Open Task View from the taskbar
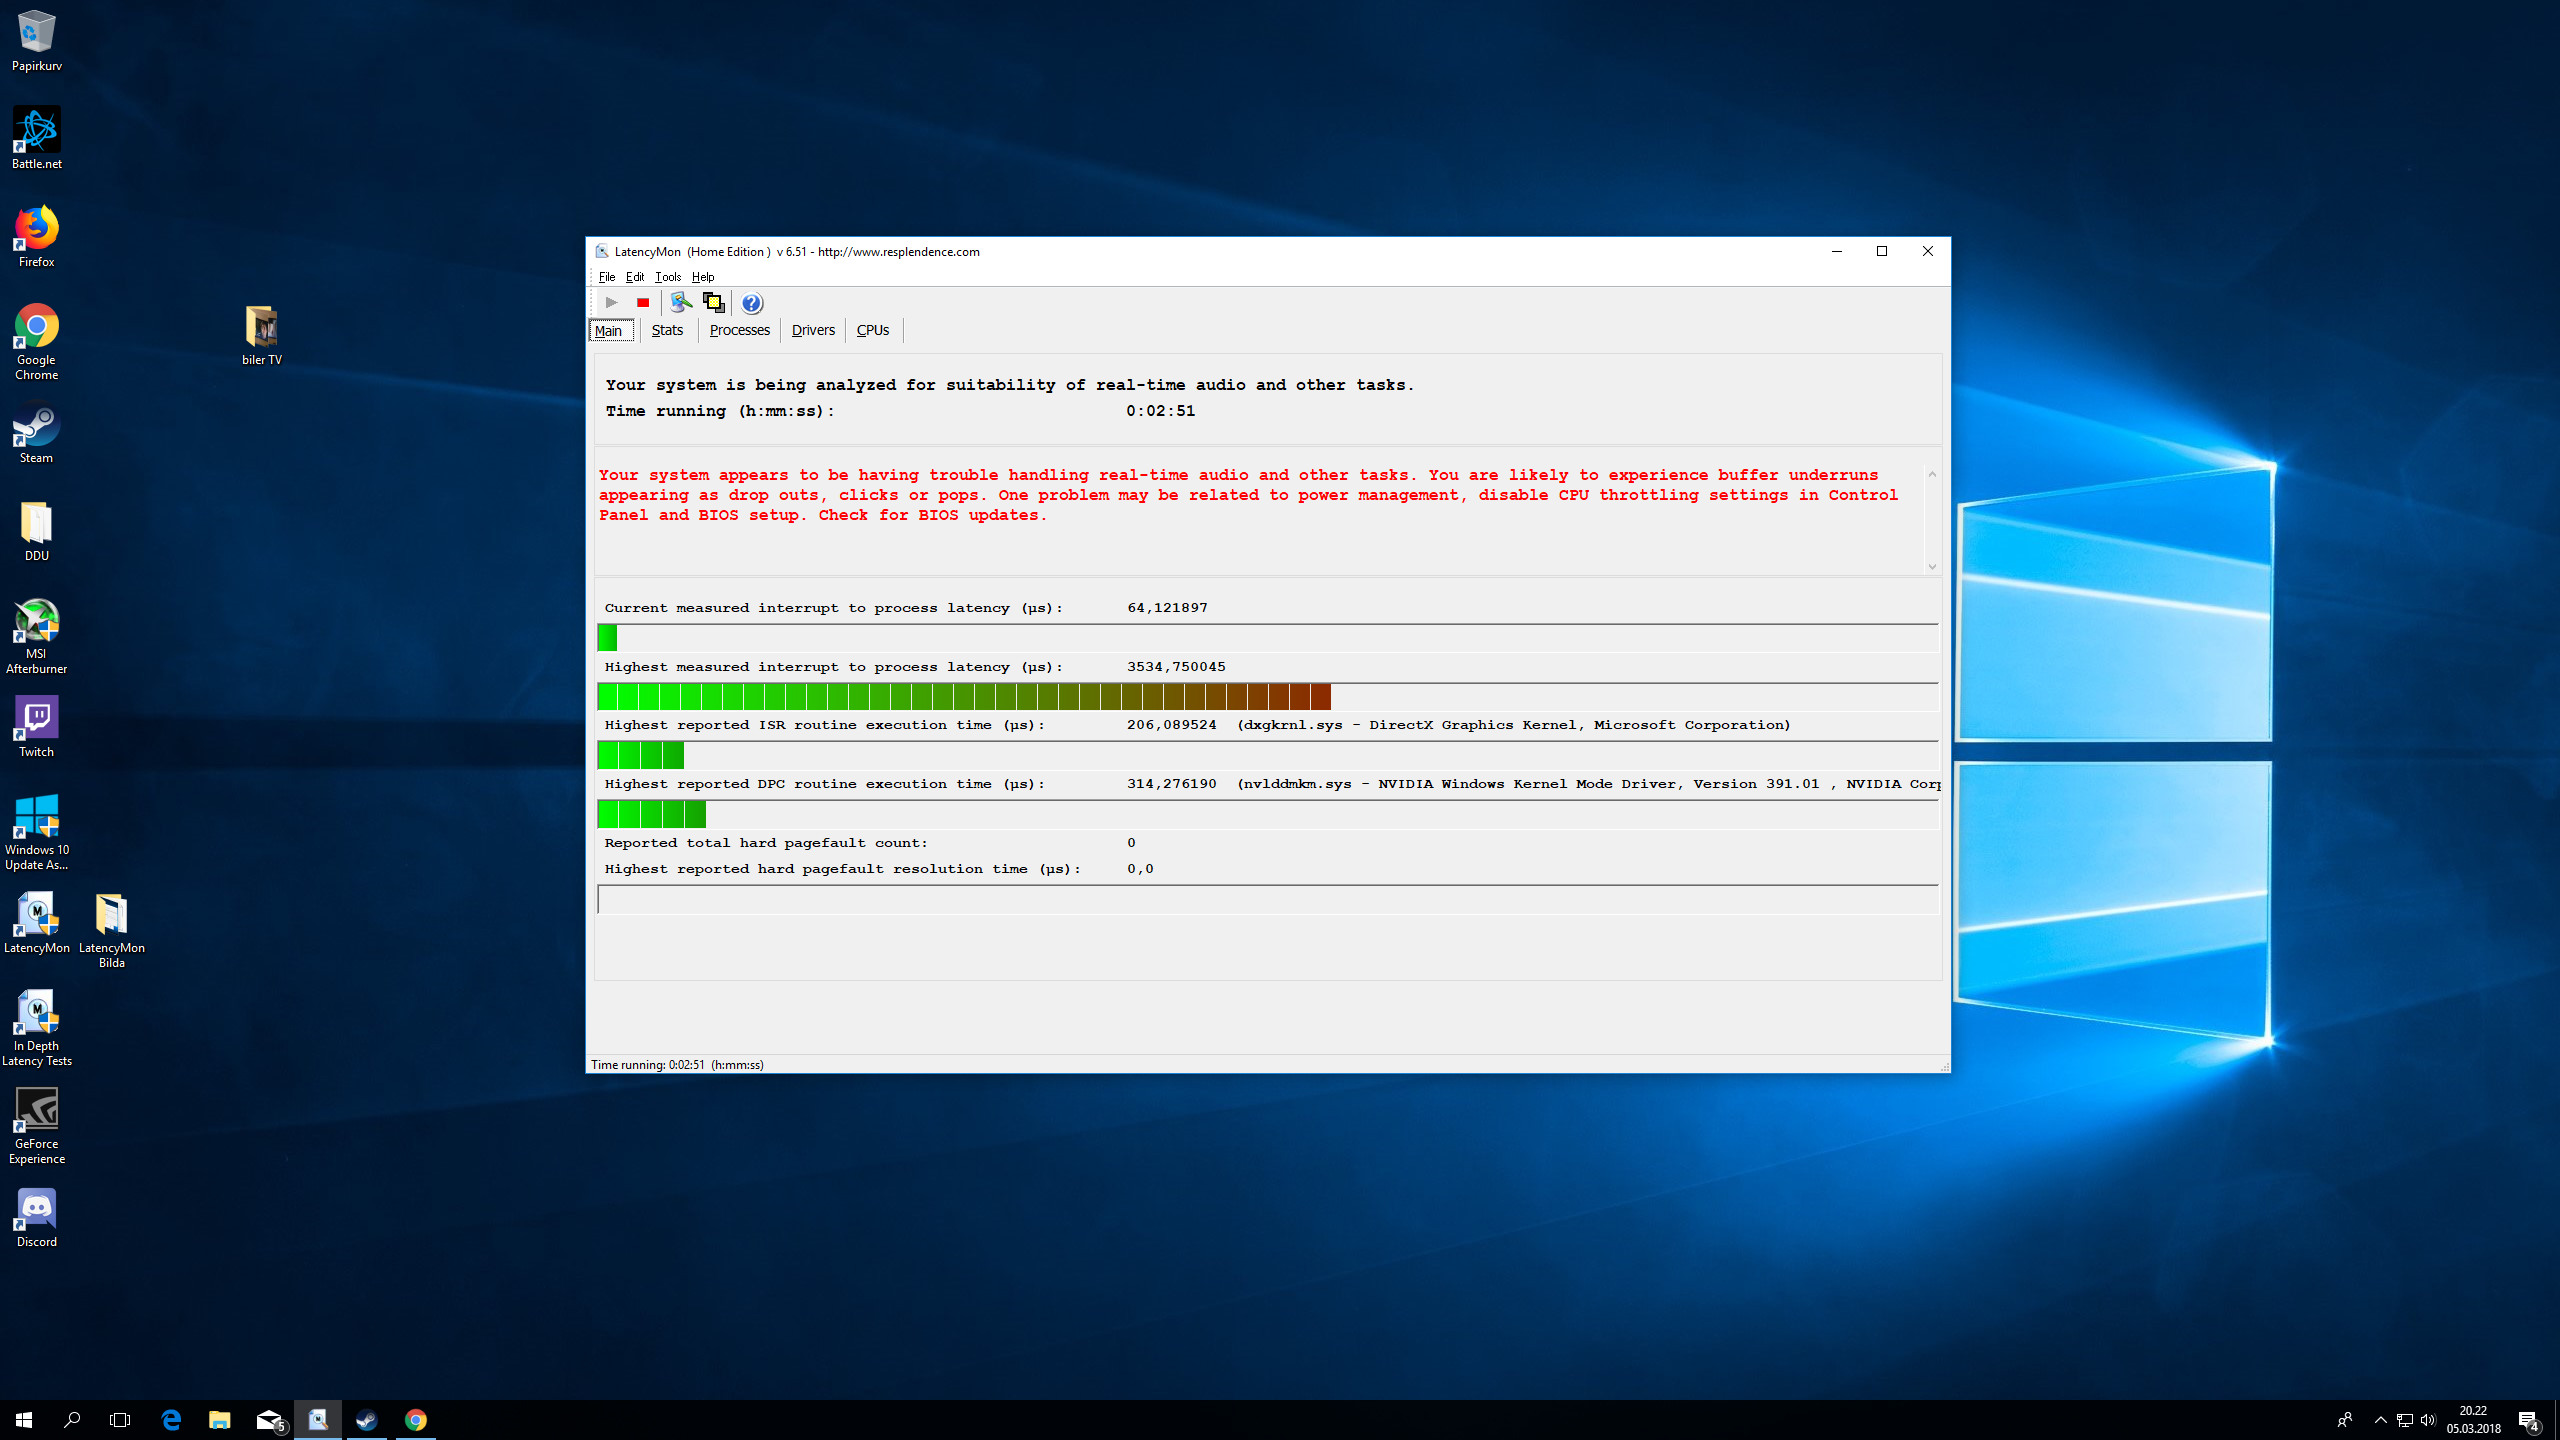The width and height of the screenshot is (2560, 1440). click(120, 1420)
